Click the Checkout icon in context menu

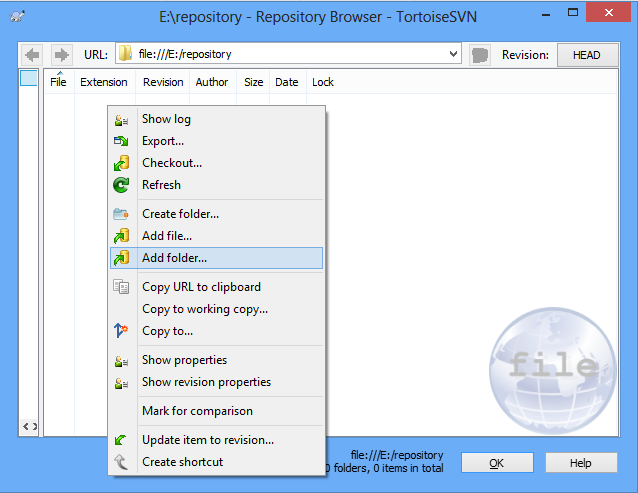point(121,163)
